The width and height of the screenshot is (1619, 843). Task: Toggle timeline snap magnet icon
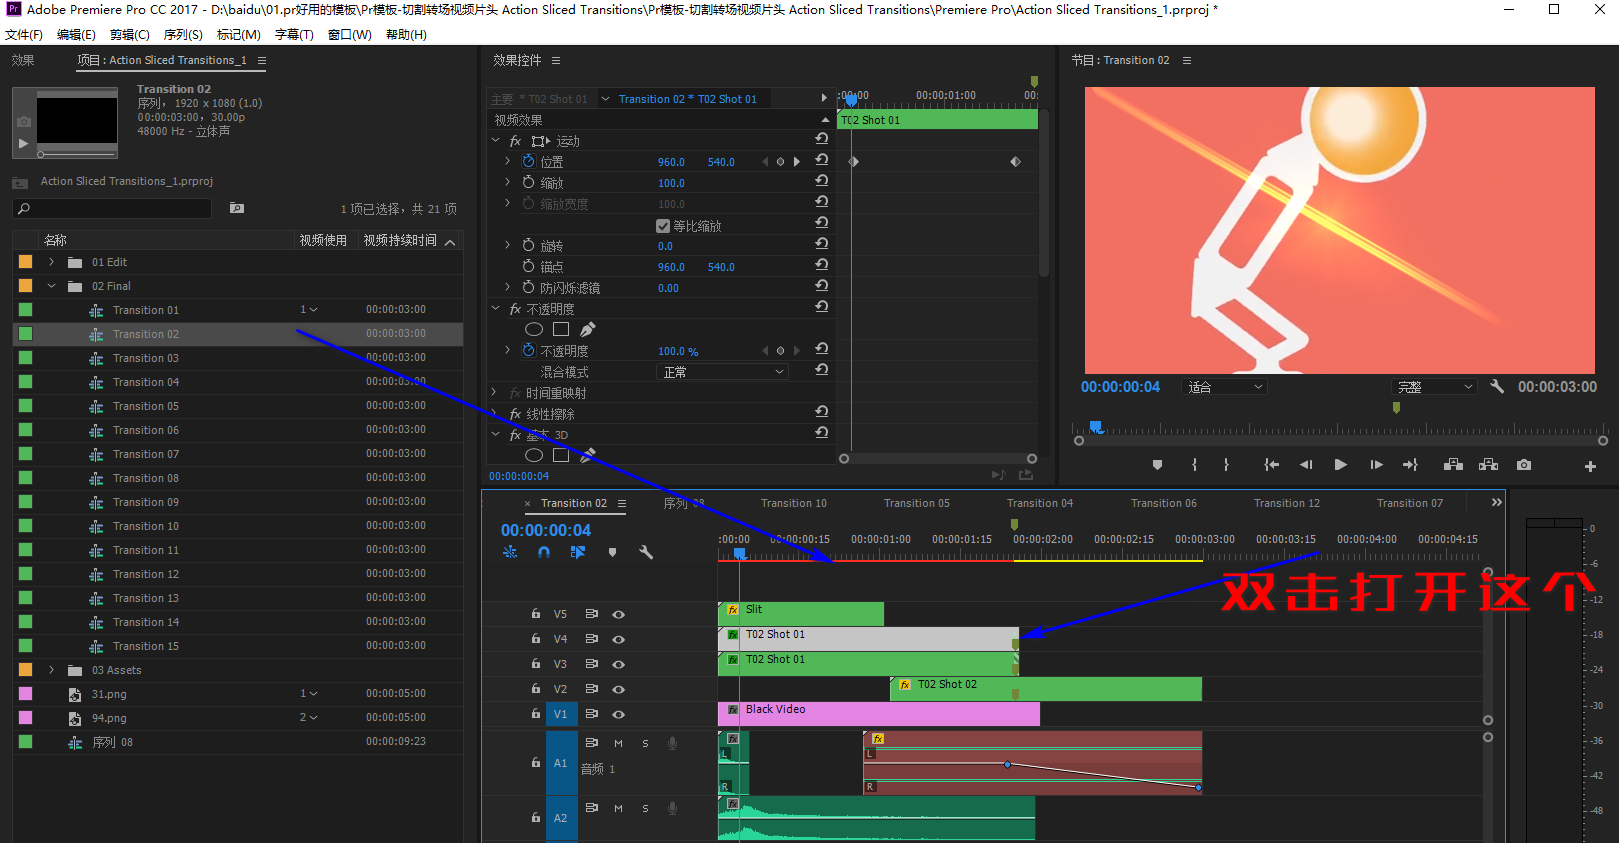click(x=543, y=552)
